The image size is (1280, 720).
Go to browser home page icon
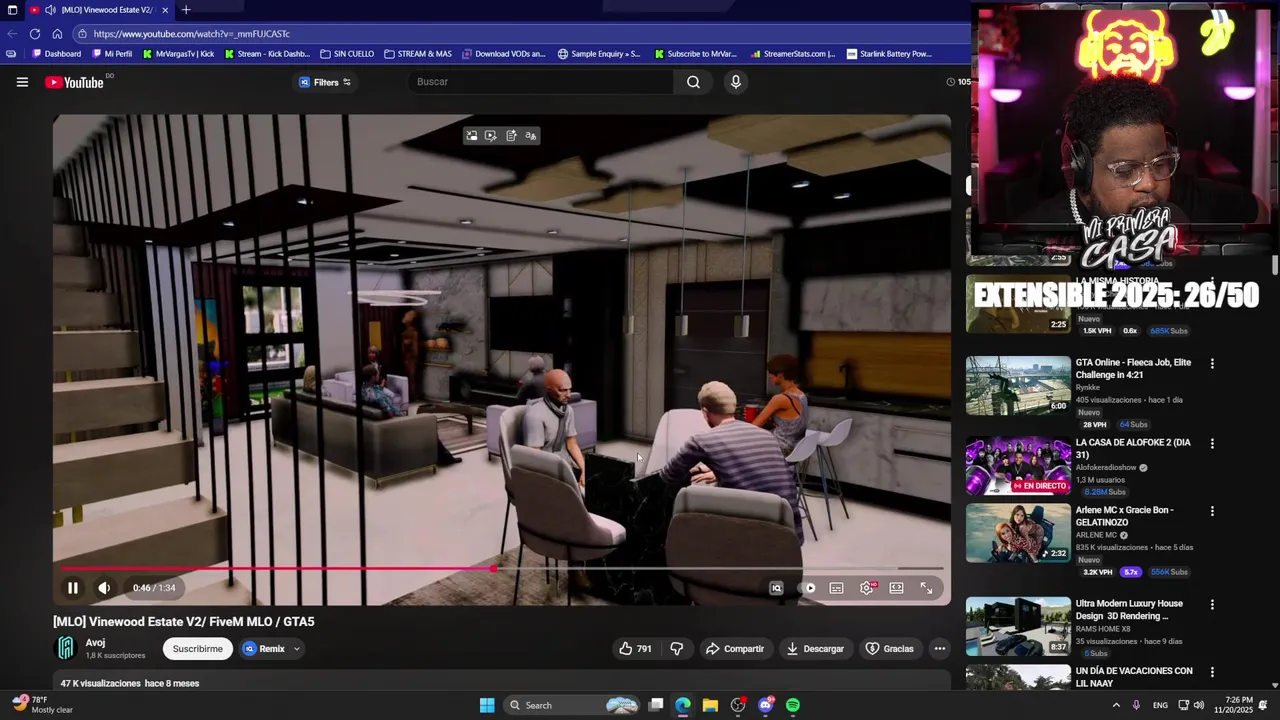(x=57, y=33)
